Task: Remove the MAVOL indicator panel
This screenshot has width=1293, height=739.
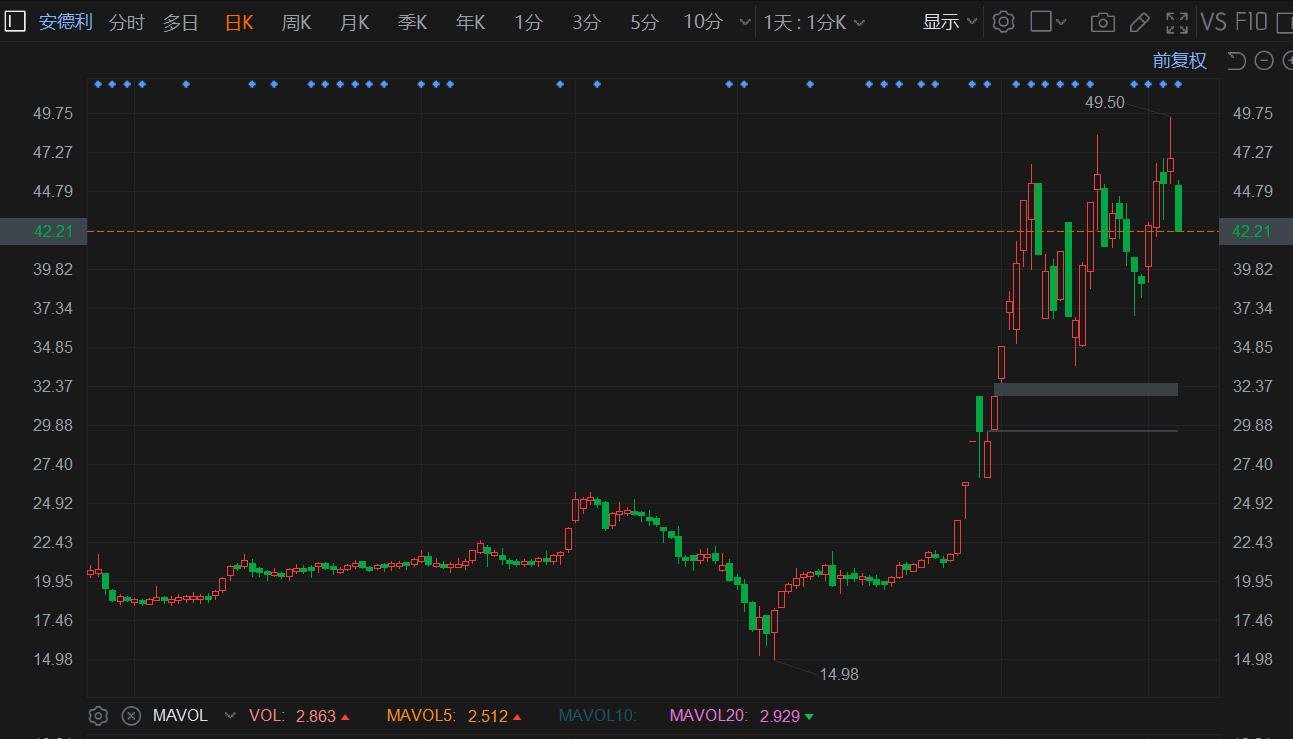Action: 131,716
